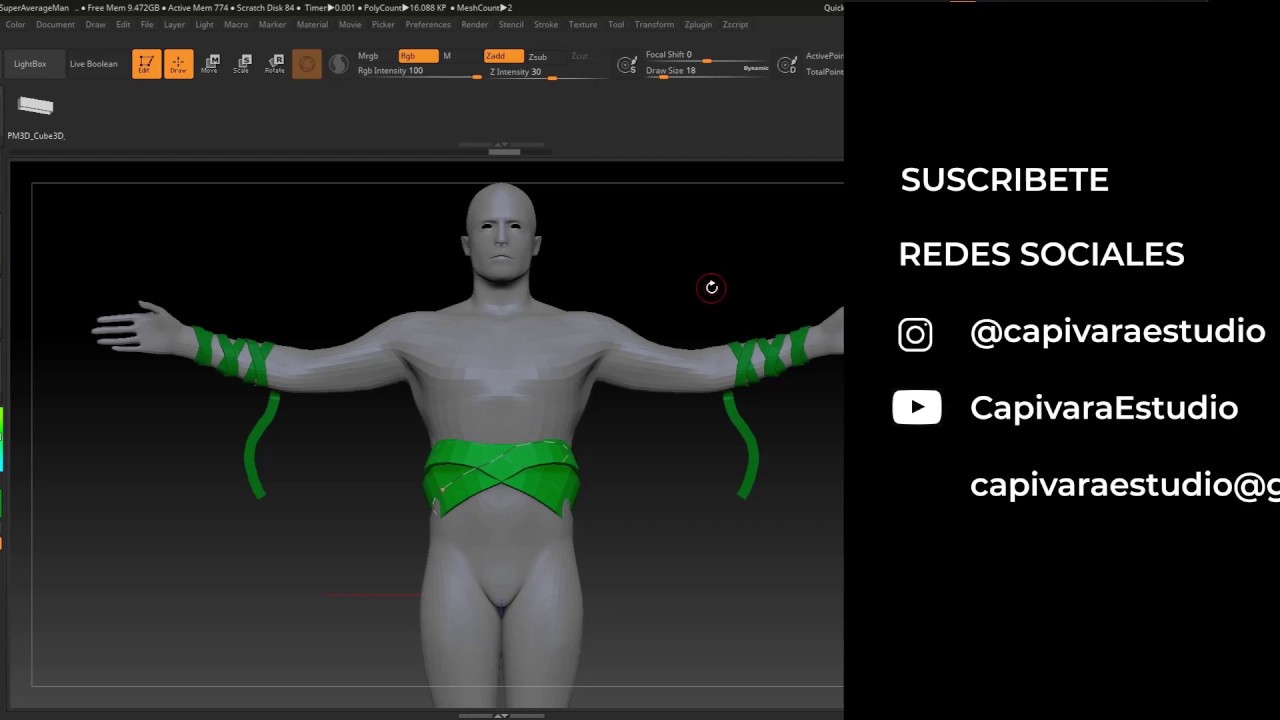Viewport: 1280px width, 720px height.
Task: Click the CapivaraEstudio YouTube channel name
Action: coord(1104,408)
